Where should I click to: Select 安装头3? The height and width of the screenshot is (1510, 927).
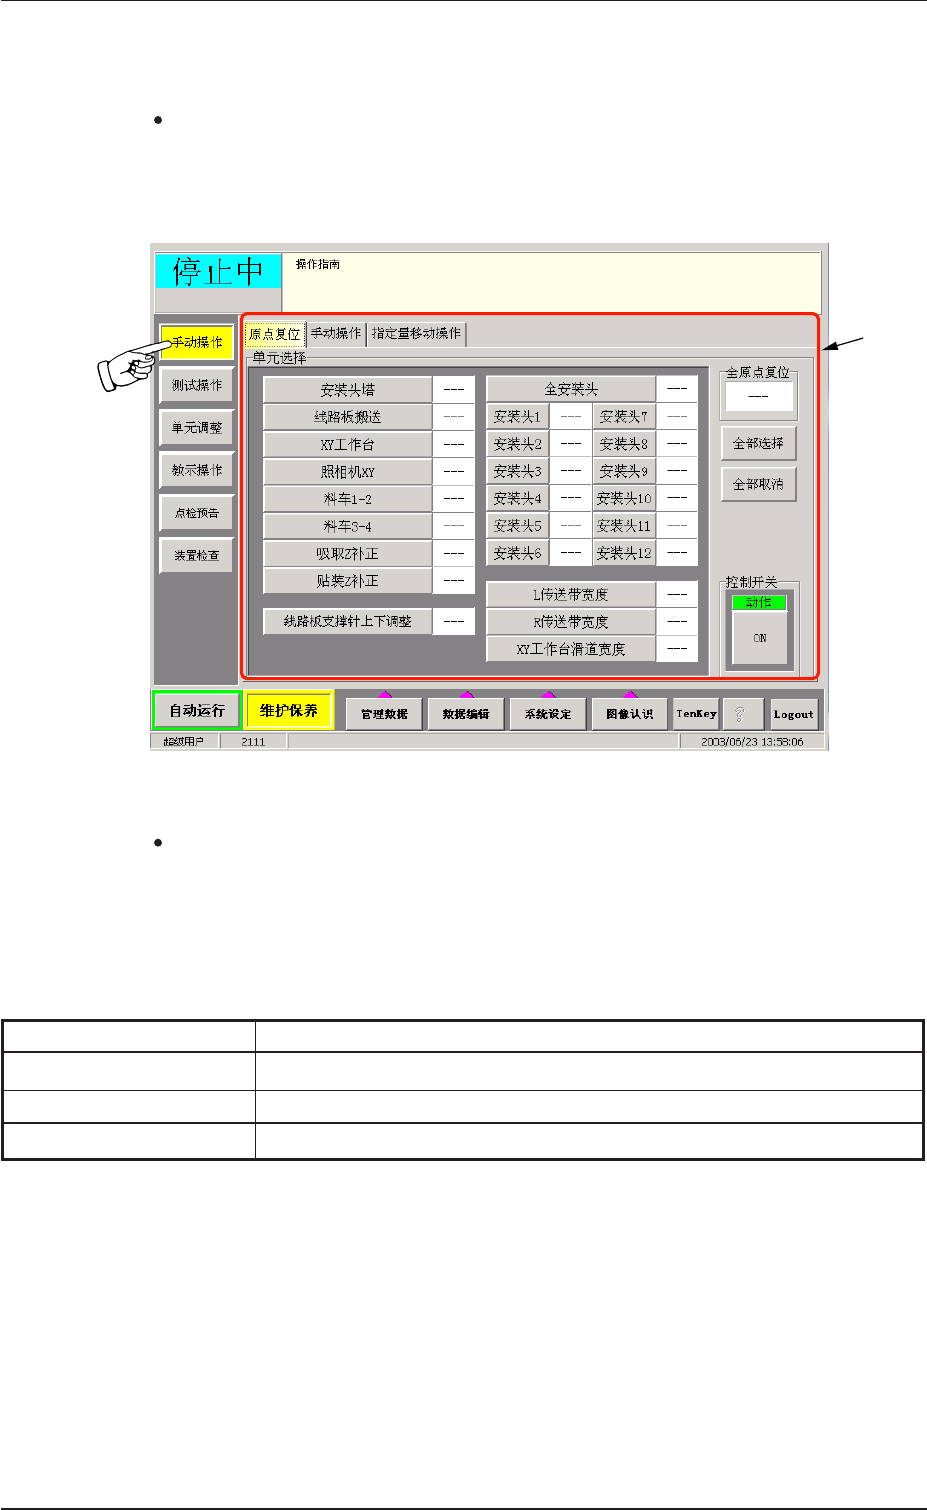click(518, 470)
